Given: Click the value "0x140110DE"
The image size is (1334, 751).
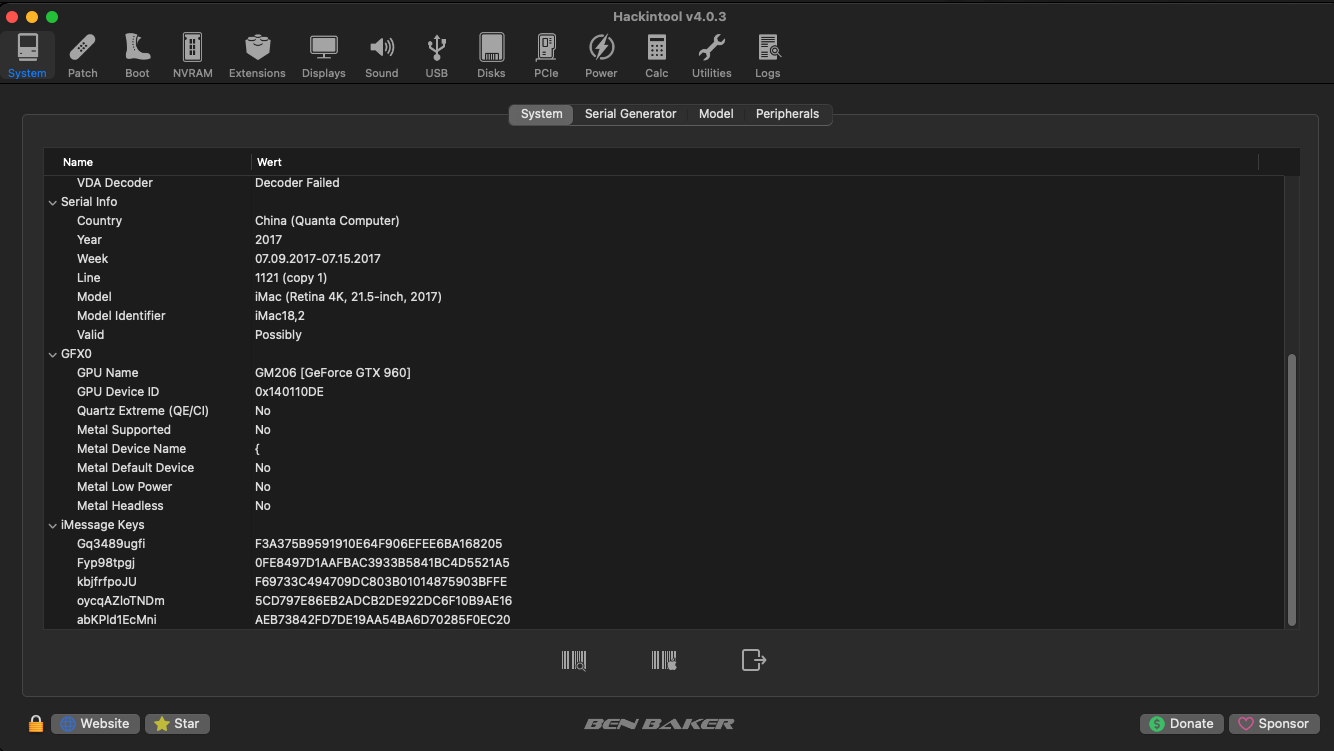Looking at the screenshot, I should pyautogui.click(x=289, y=392).
